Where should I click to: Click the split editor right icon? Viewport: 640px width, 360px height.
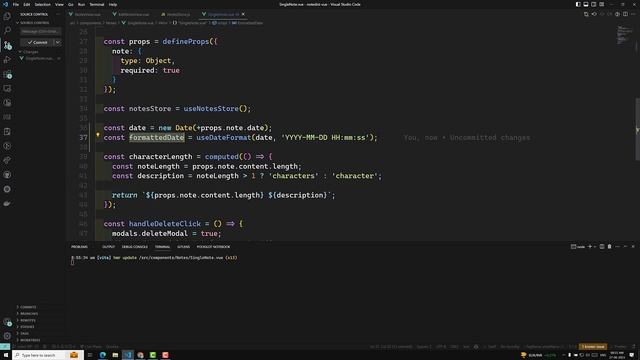pos(625,14)
